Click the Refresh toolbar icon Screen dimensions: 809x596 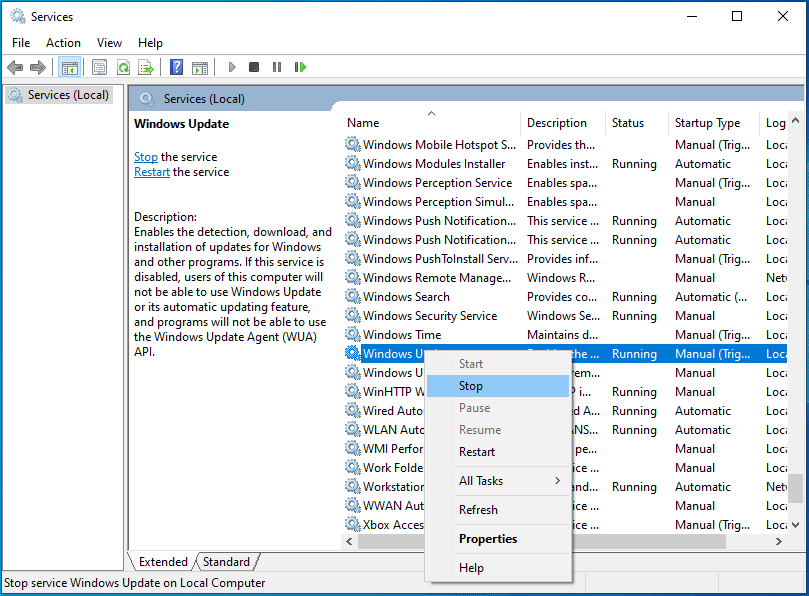tap(123, 67)
